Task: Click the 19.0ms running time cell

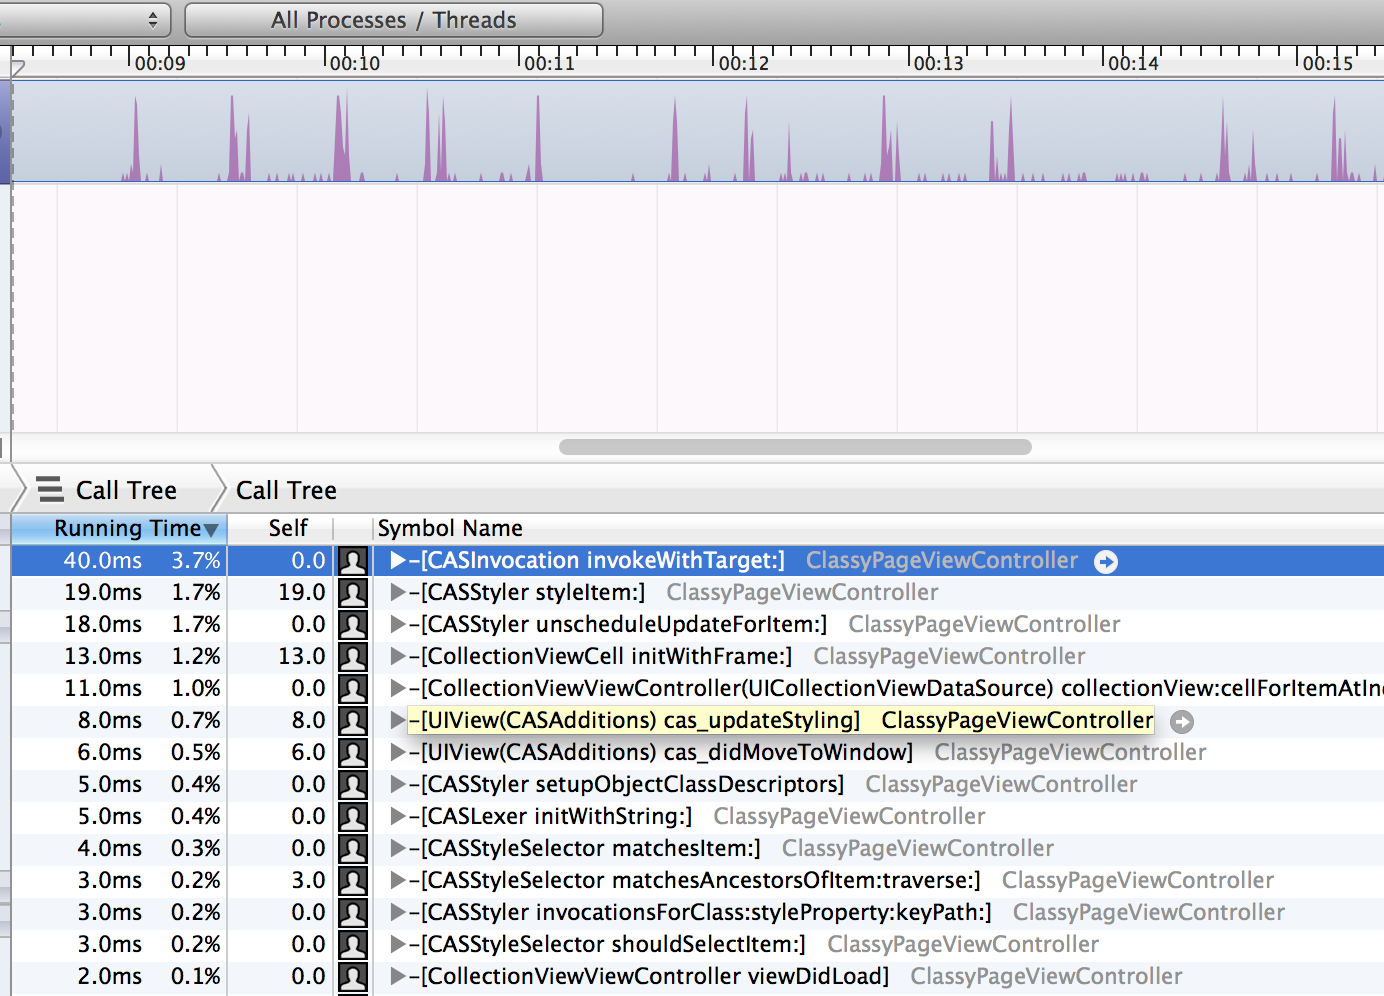Action: pos(103,592)
